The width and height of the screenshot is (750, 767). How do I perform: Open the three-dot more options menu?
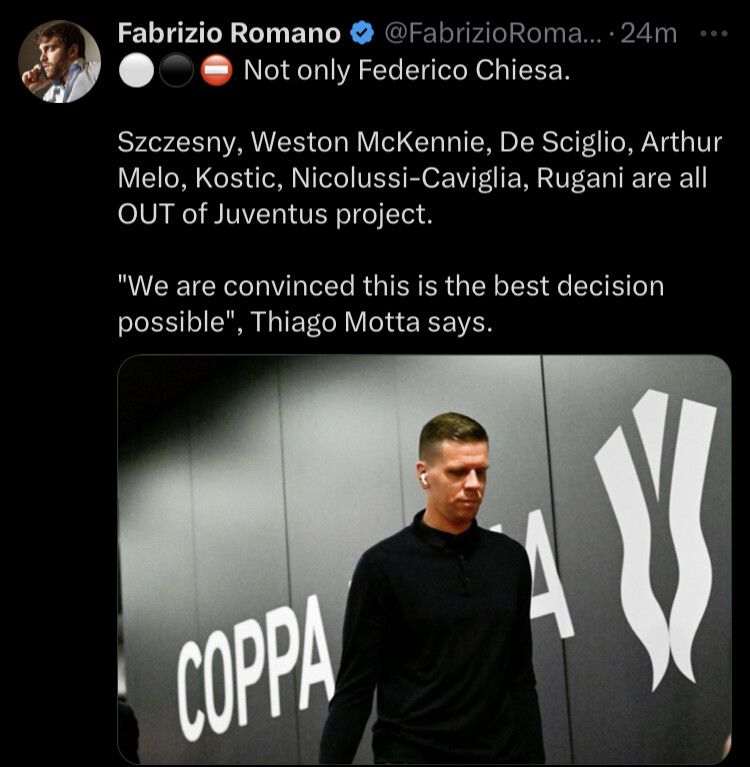[x=714, y=34]
